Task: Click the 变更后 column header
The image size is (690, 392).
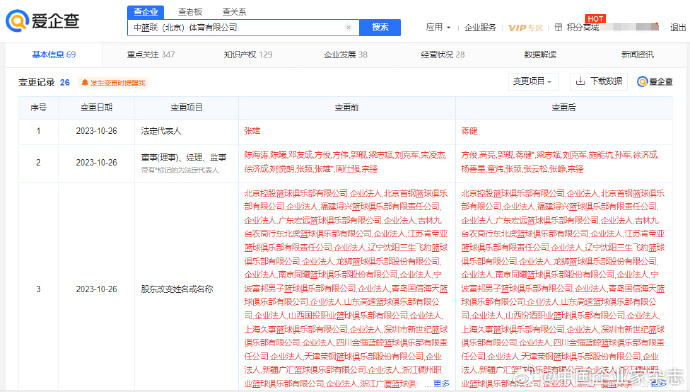Action: pos(564,107)
